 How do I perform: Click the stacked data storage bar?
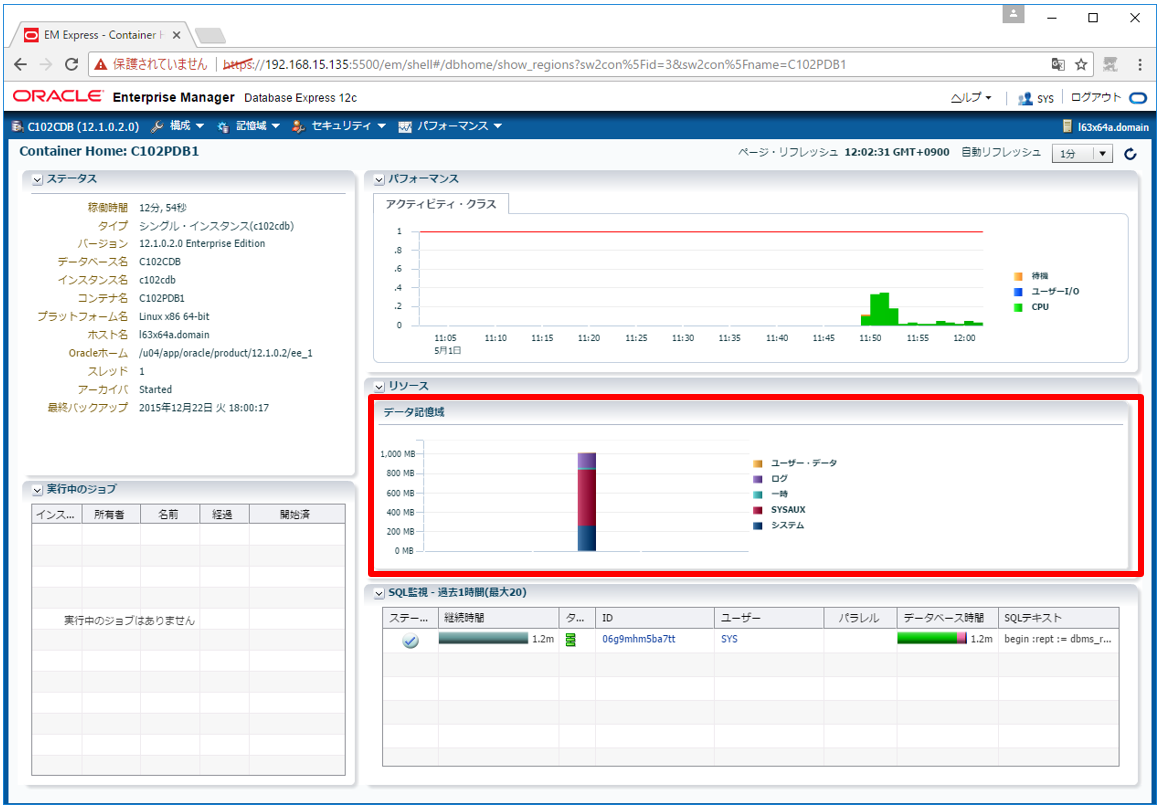(587, 502)
